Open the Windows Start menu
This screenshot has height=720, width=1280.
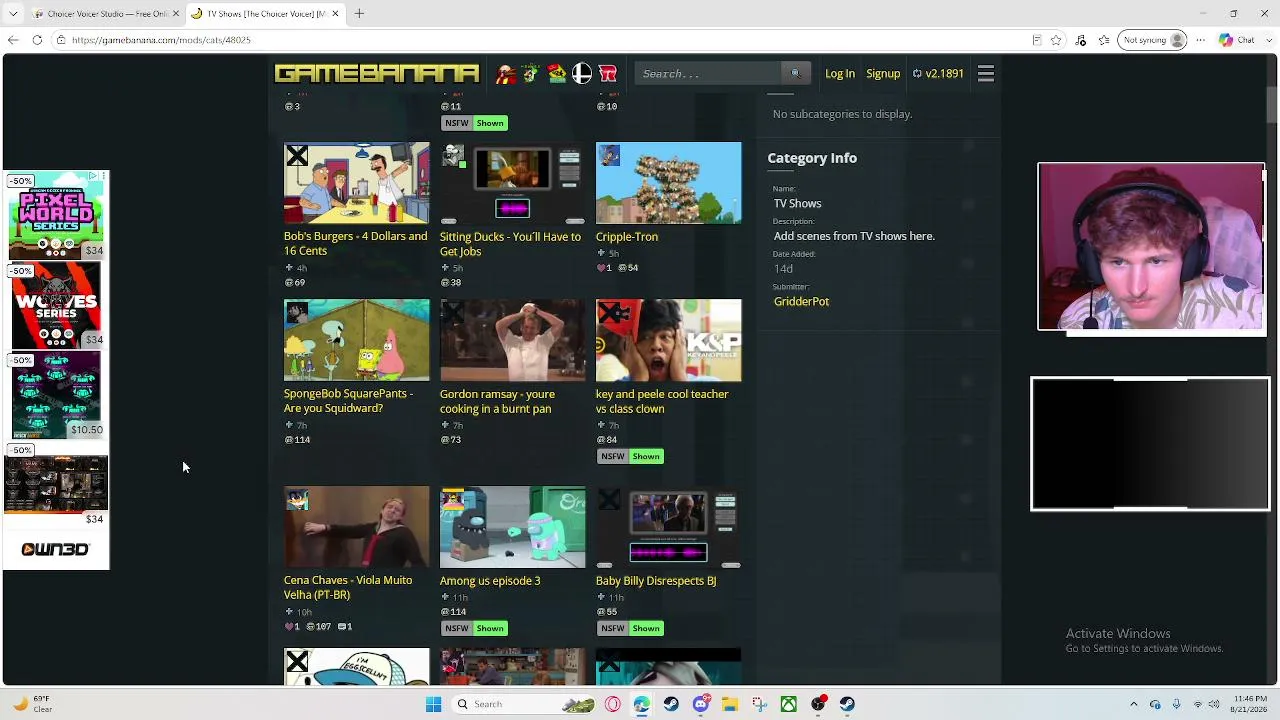(433, 704)
